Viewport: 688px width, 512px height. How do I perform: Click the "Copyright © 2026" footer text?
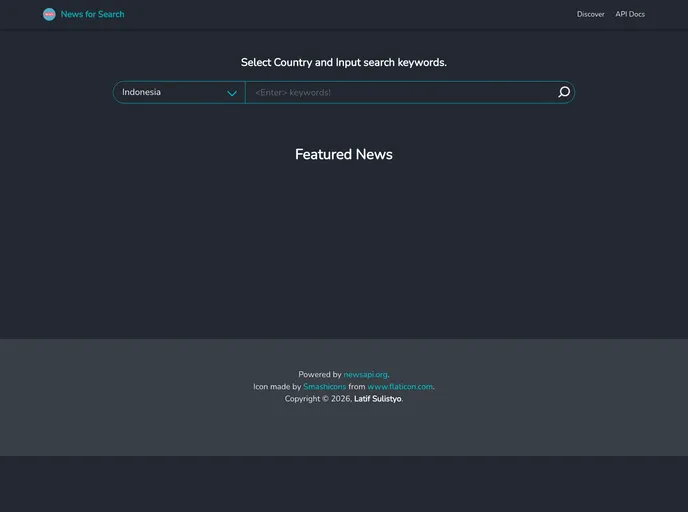(x=317, y=399)
